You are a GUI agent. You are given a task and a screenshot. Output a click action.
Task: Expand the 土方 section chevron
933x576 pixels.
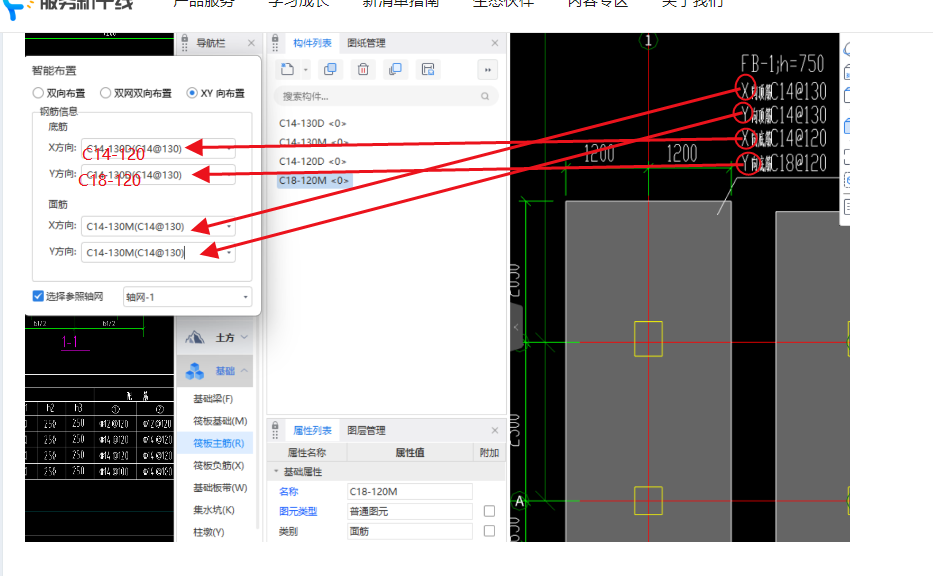[245, 337]
